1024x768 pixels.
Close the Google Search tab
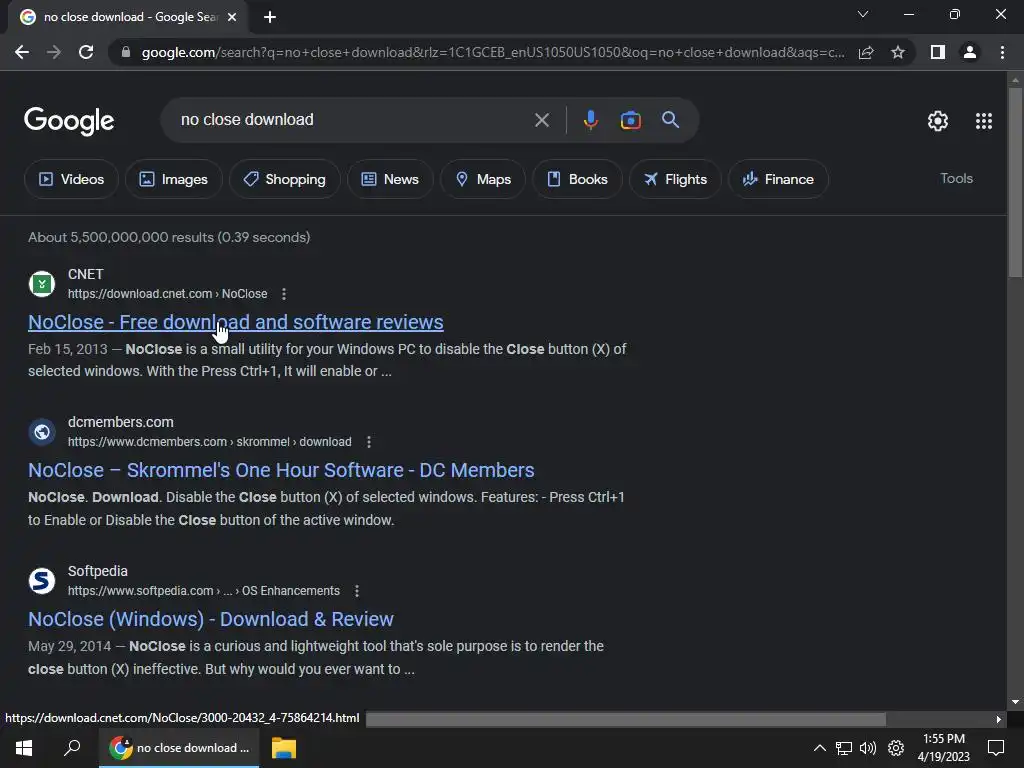point(232,17)
